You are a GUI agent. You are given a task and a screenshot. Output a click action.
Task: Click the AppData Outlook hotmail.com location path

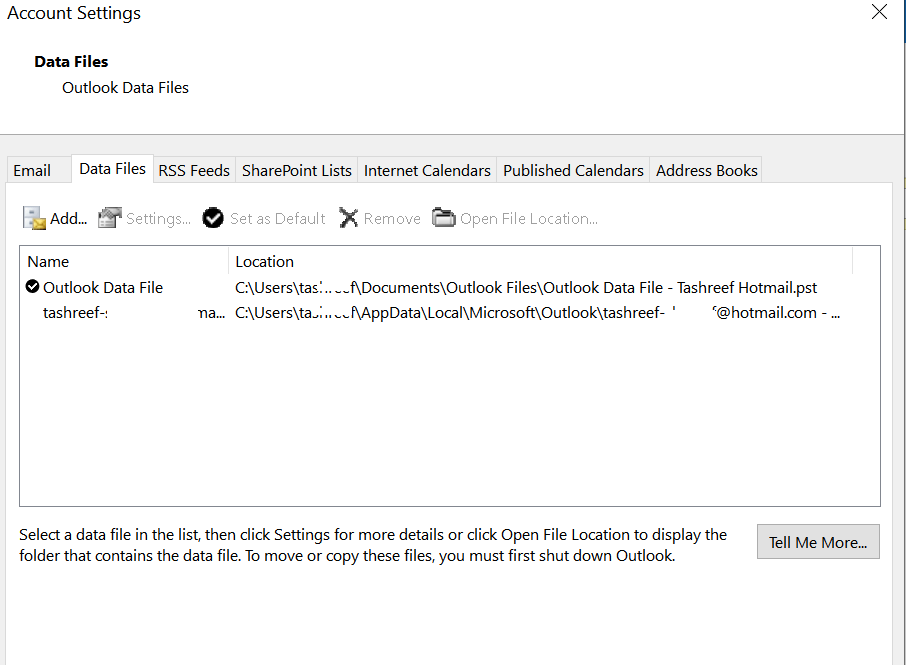click(537, 312)
